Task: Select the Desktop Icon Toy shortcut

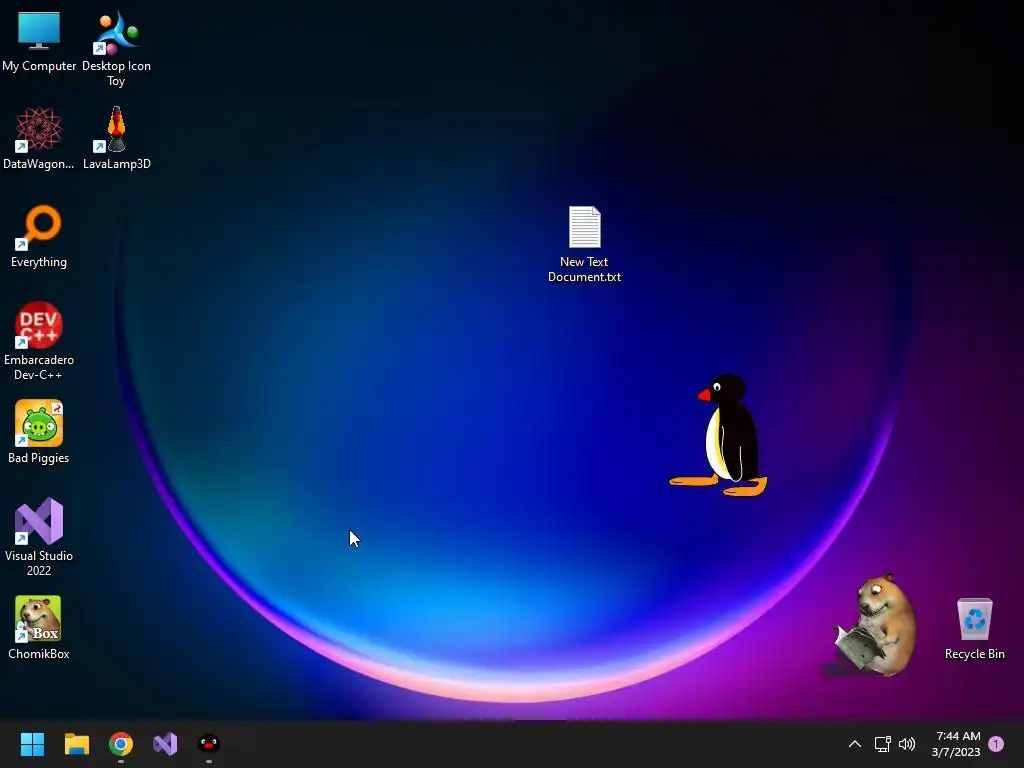Action: [x=116, y=47]
